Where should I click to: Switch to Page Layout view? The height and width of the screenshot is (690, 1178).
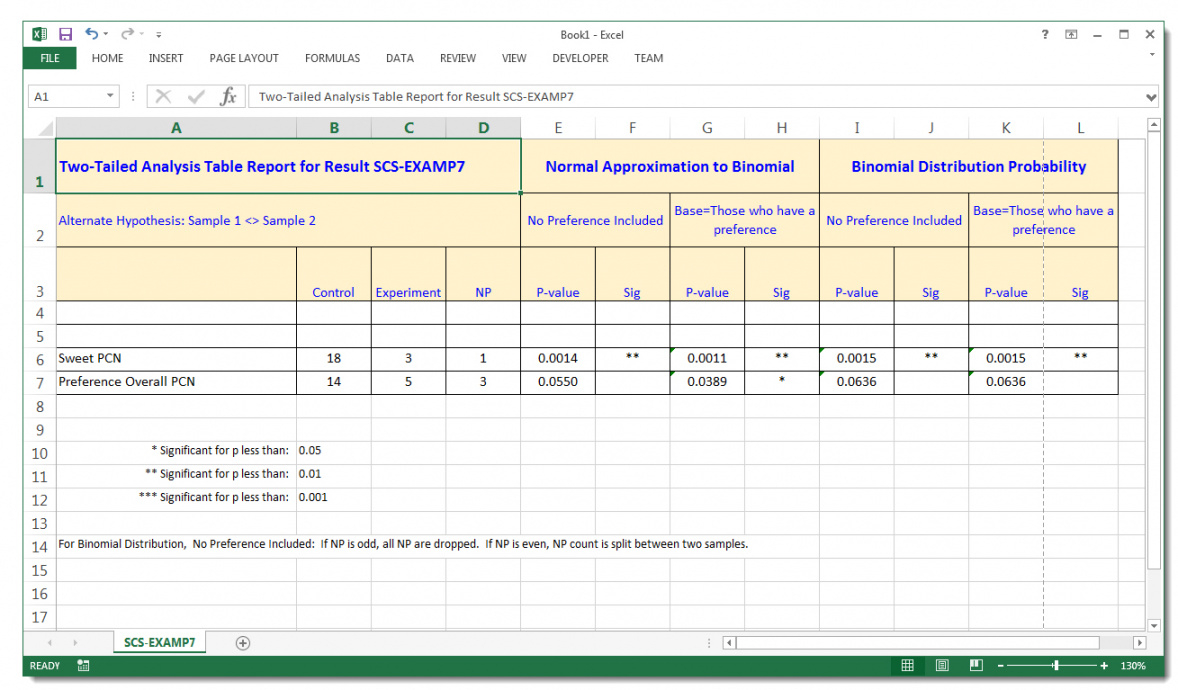coord(942,666)
